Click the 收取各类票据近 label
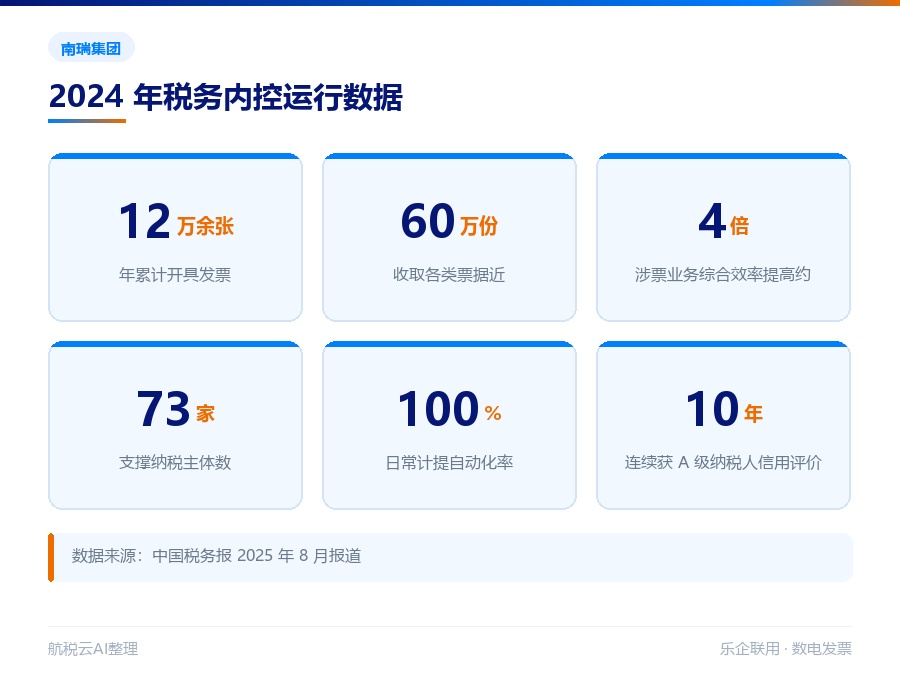Screen dimensions: 900x682 click(449, 274)
